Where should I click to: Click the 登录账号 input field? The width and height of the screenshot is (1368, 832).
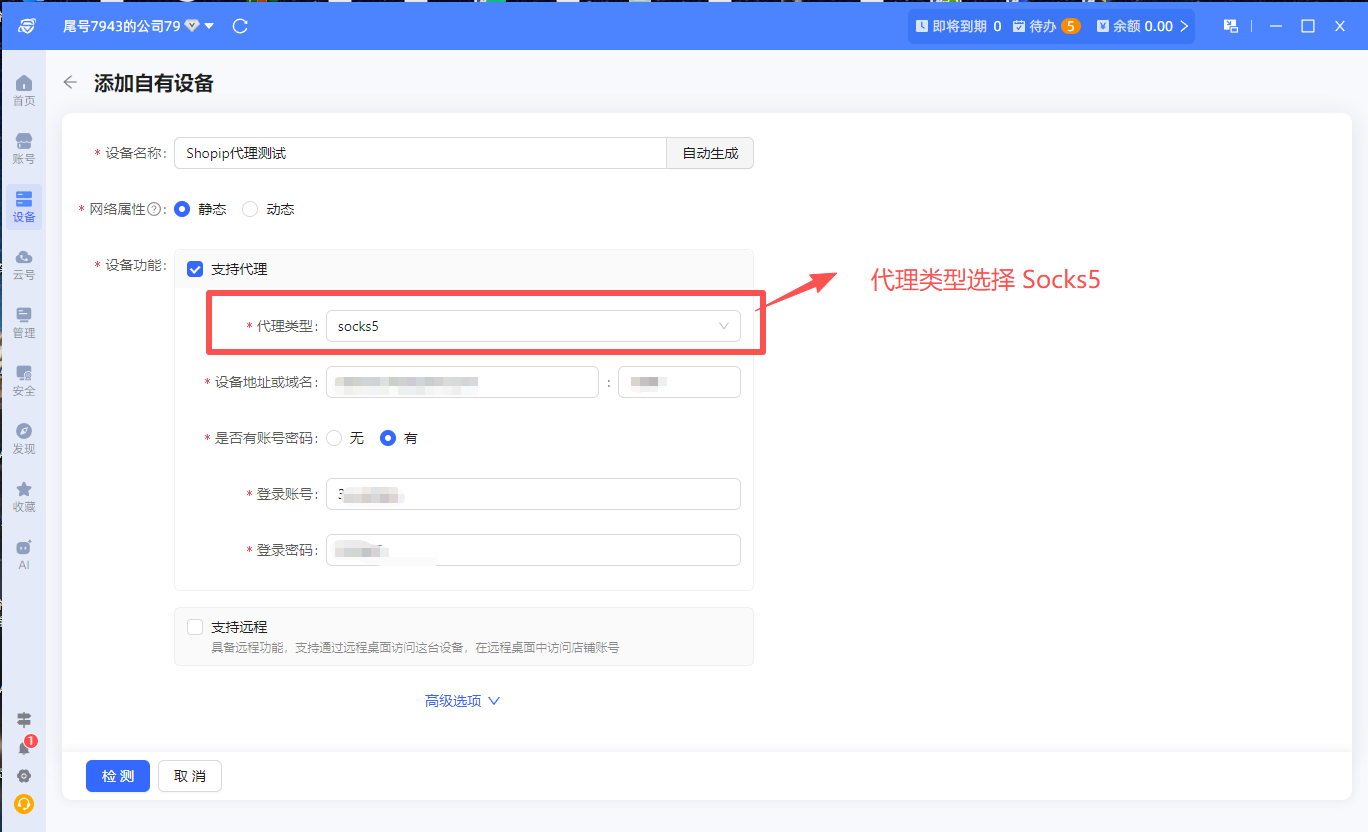[533, 494]
